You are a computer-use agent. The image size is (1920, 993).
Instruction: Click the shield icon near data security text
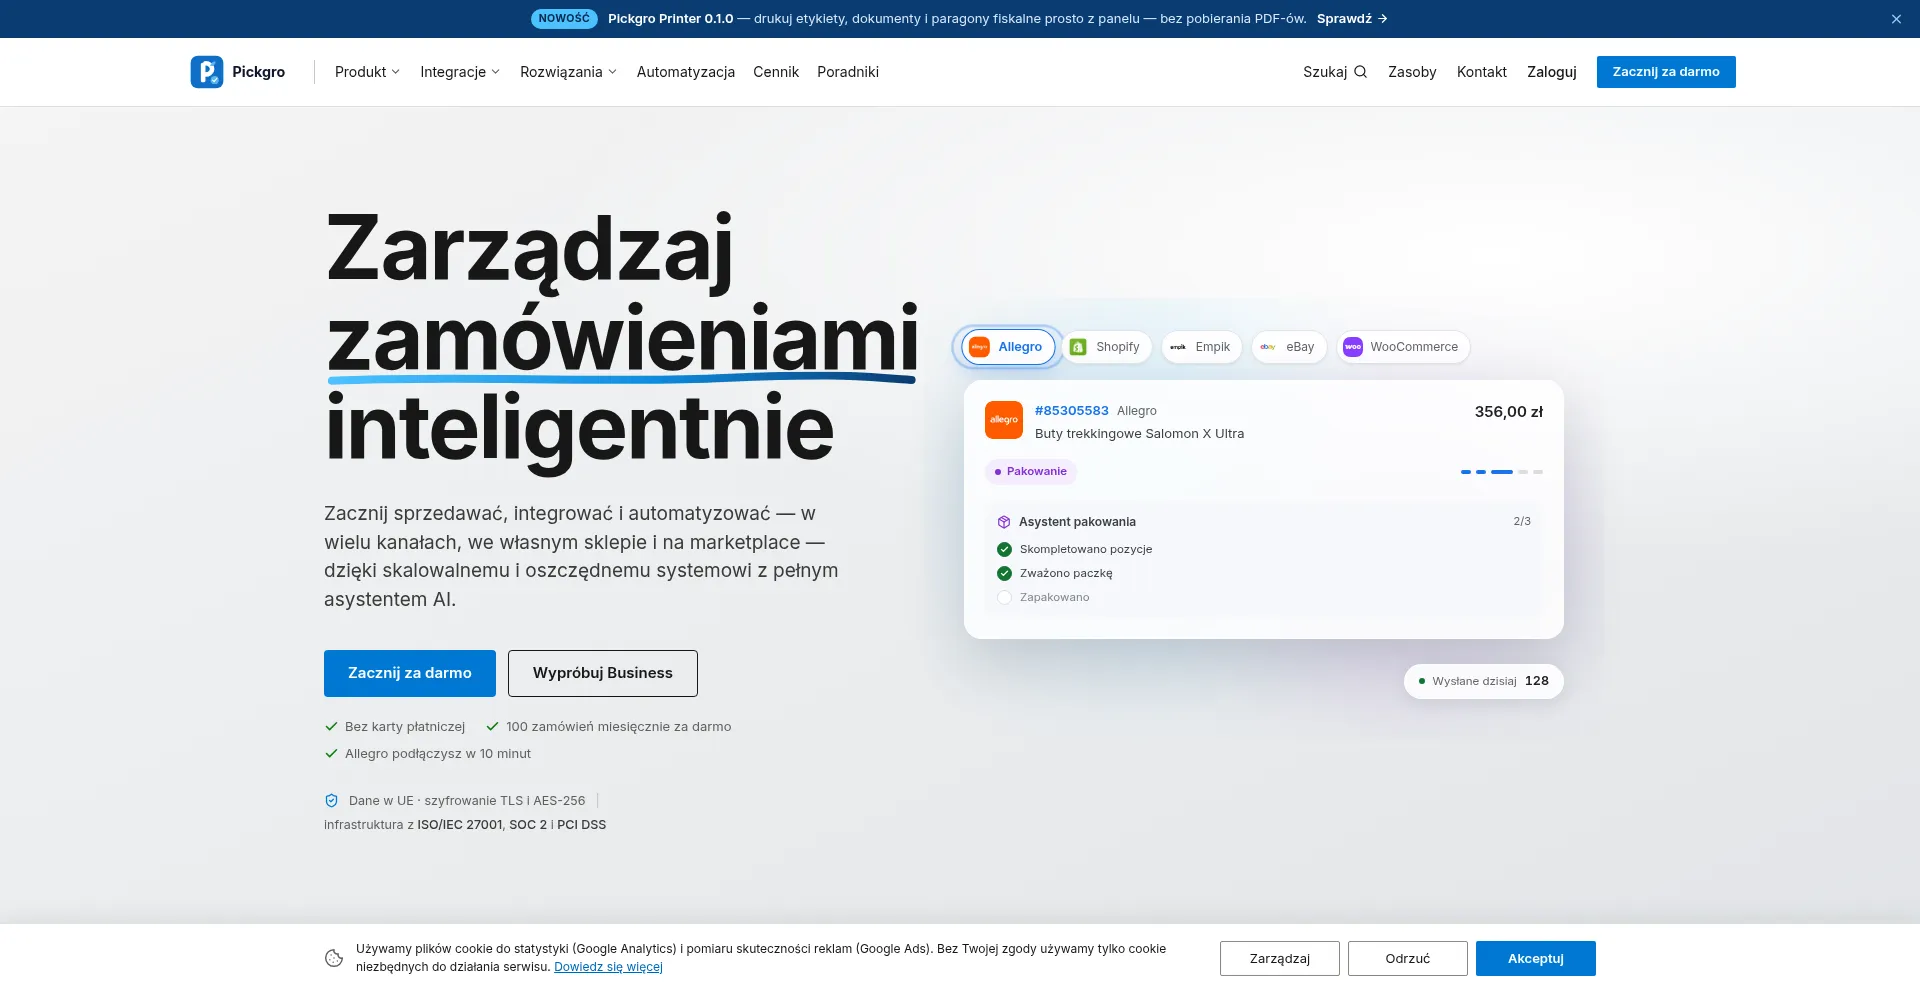pos(332,801)
